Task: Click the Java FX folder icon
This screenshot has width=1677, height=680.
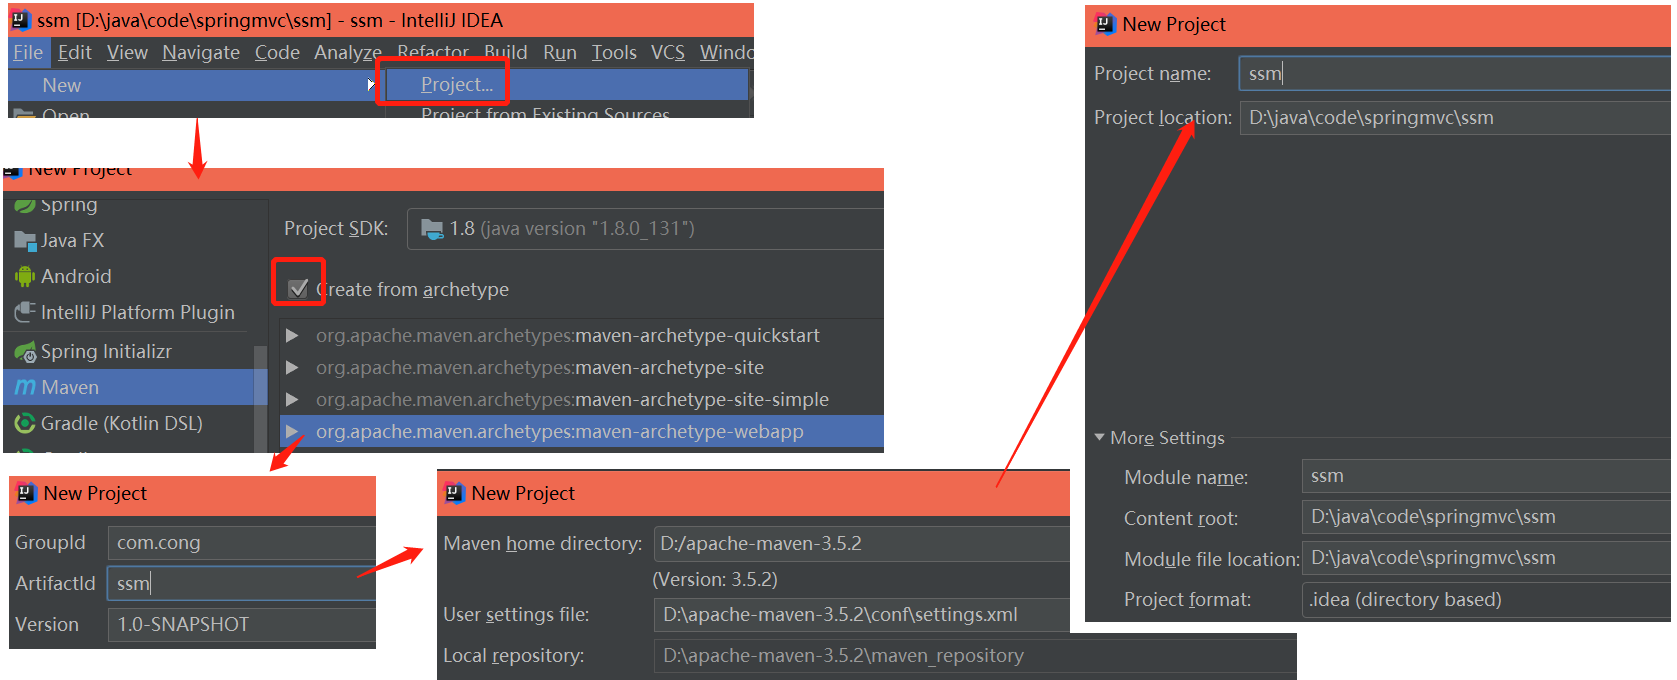Action: point(25,240)
